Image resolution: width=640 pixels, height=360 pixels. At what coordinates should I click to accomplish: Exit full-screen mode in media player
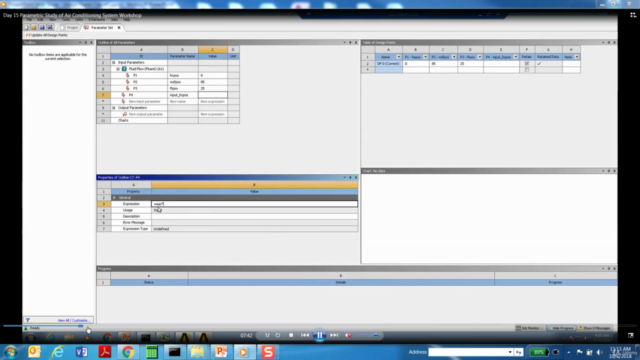click(x=631, y=335)
